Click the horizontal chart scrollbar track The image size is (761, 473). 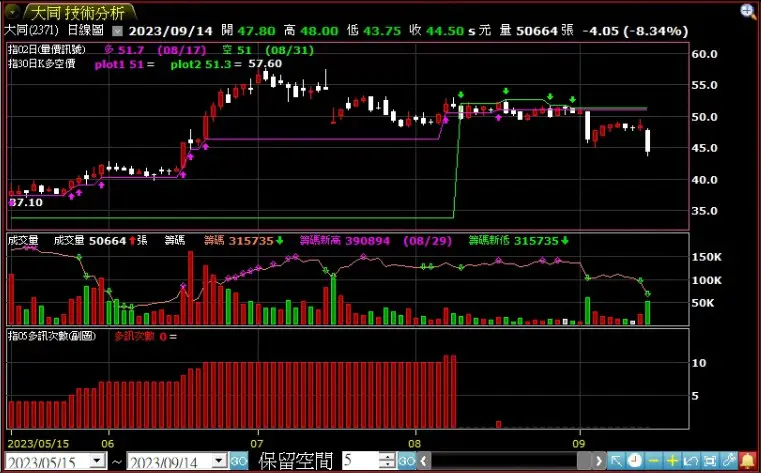[511, 461]
